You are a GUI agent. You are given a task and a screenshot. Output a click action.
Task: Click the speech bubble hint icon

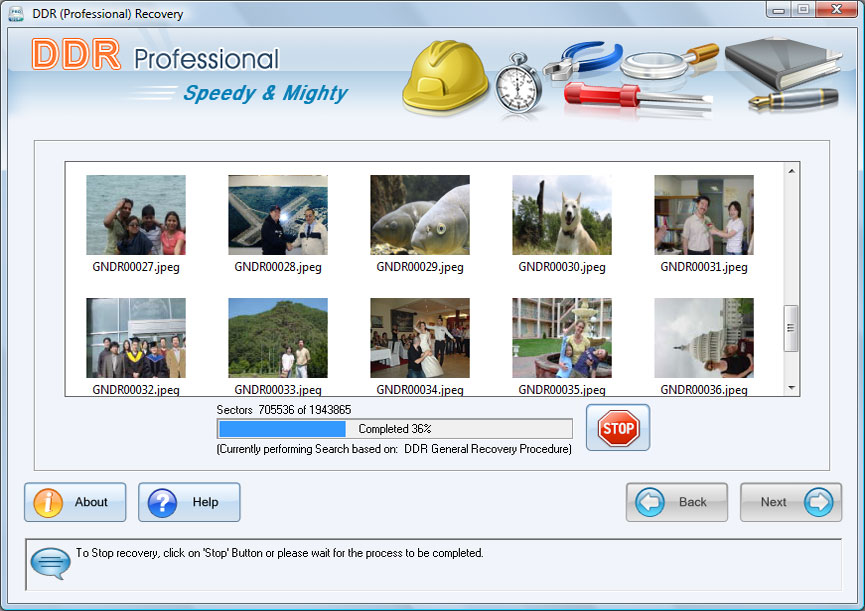50,563
